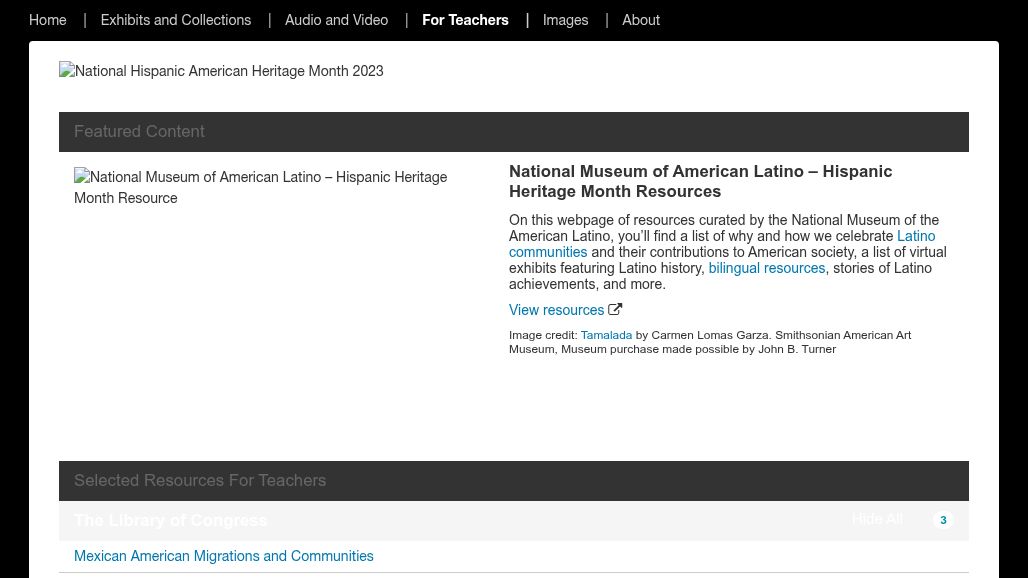Collapse The Library of Congress section
The width and height of the screenshot is (1028, 578).
[x=171, y=520]
